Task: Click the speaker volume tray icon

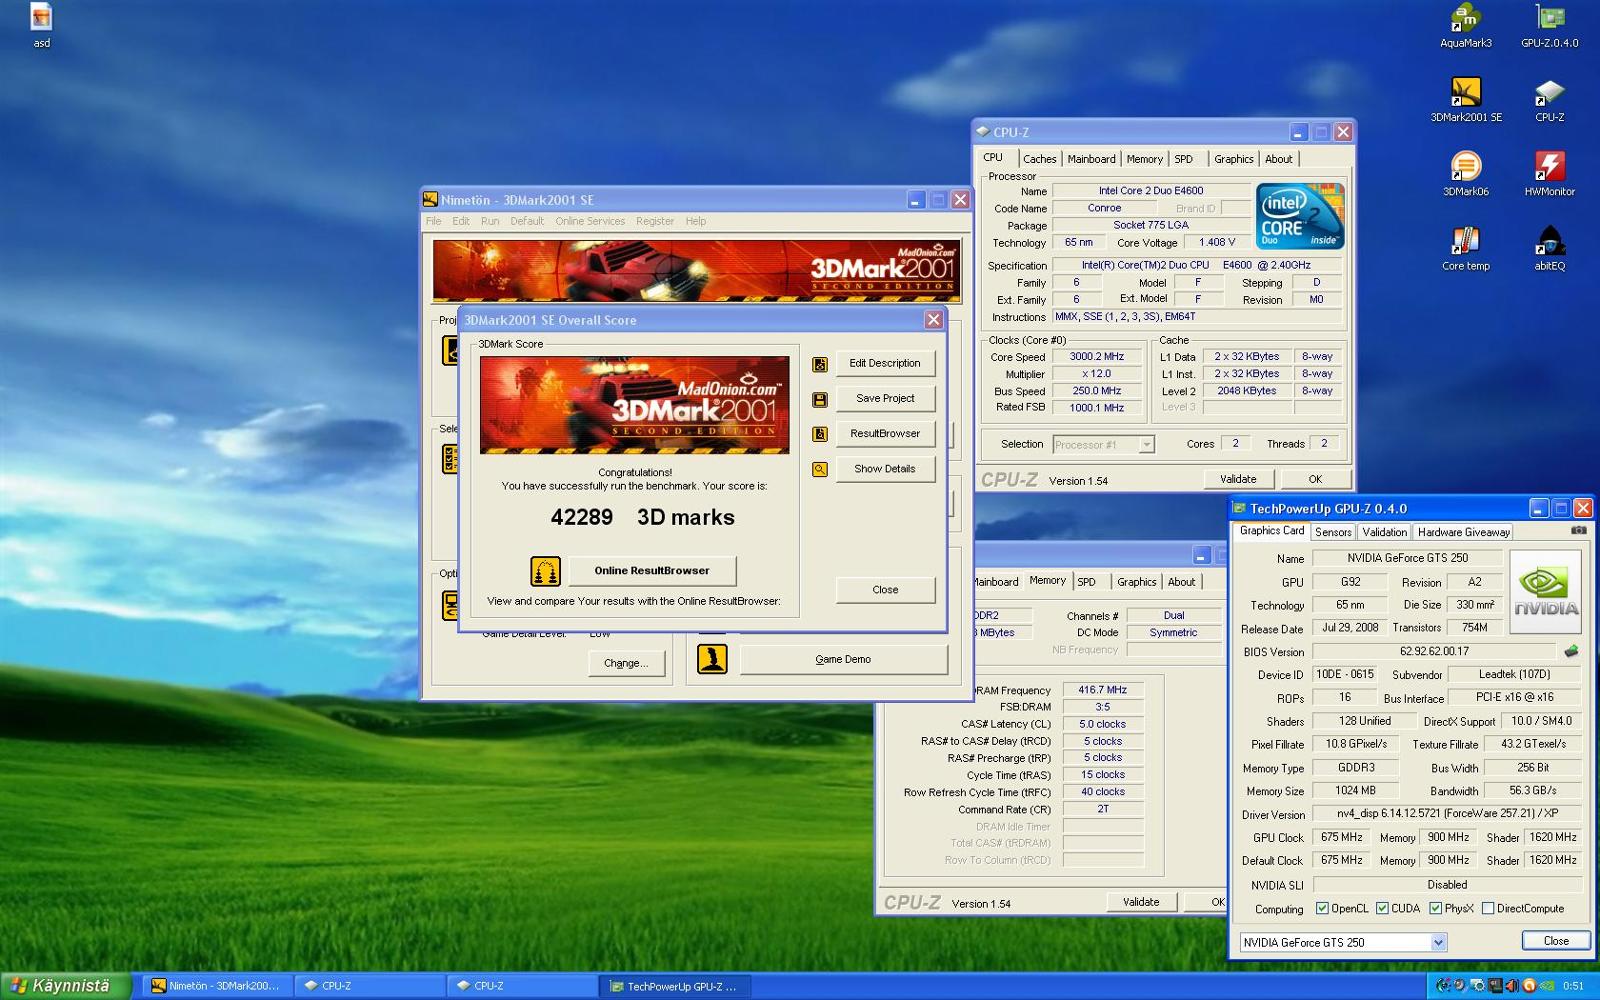Action: pos(1512,985)
